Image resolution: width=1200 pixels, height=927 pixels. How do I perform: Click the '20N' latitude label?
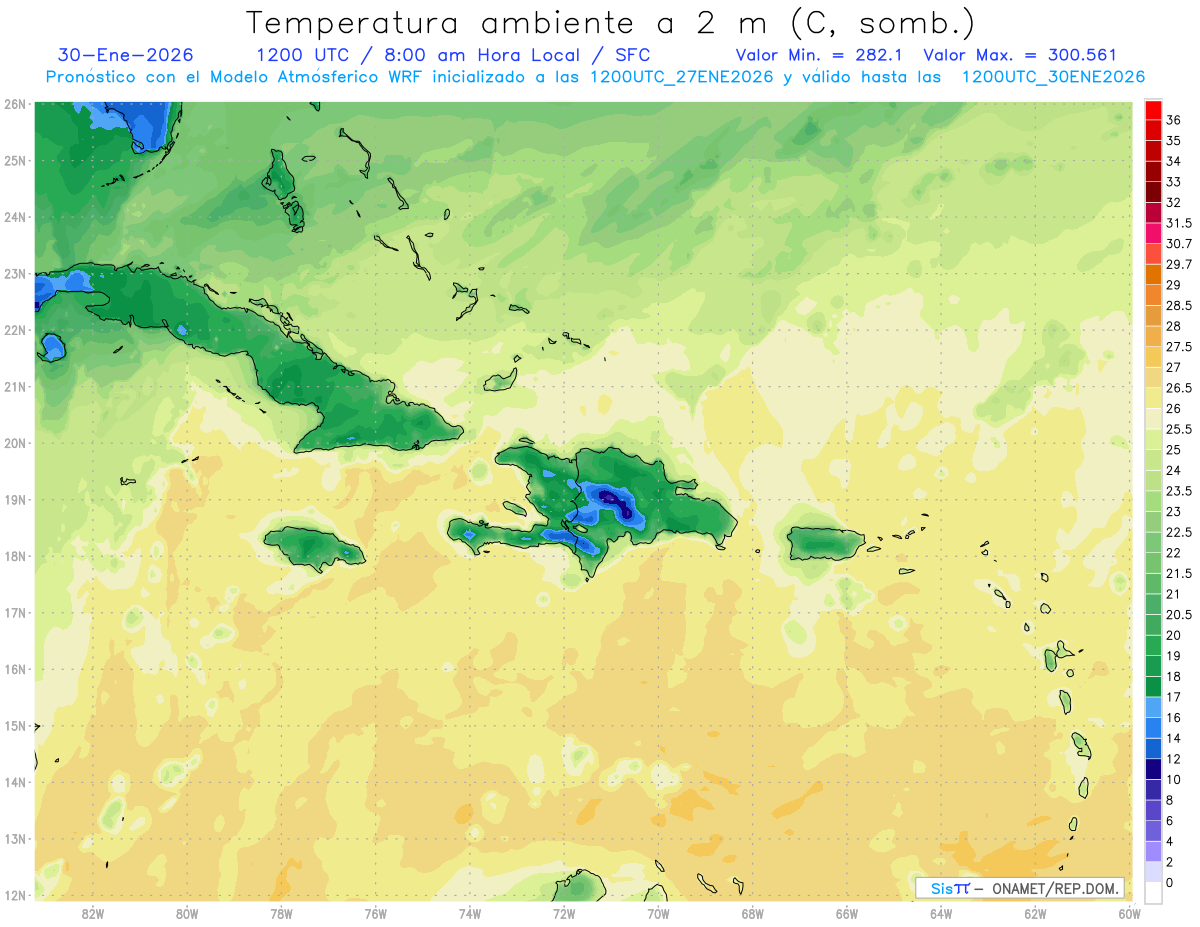coord(15,443)
